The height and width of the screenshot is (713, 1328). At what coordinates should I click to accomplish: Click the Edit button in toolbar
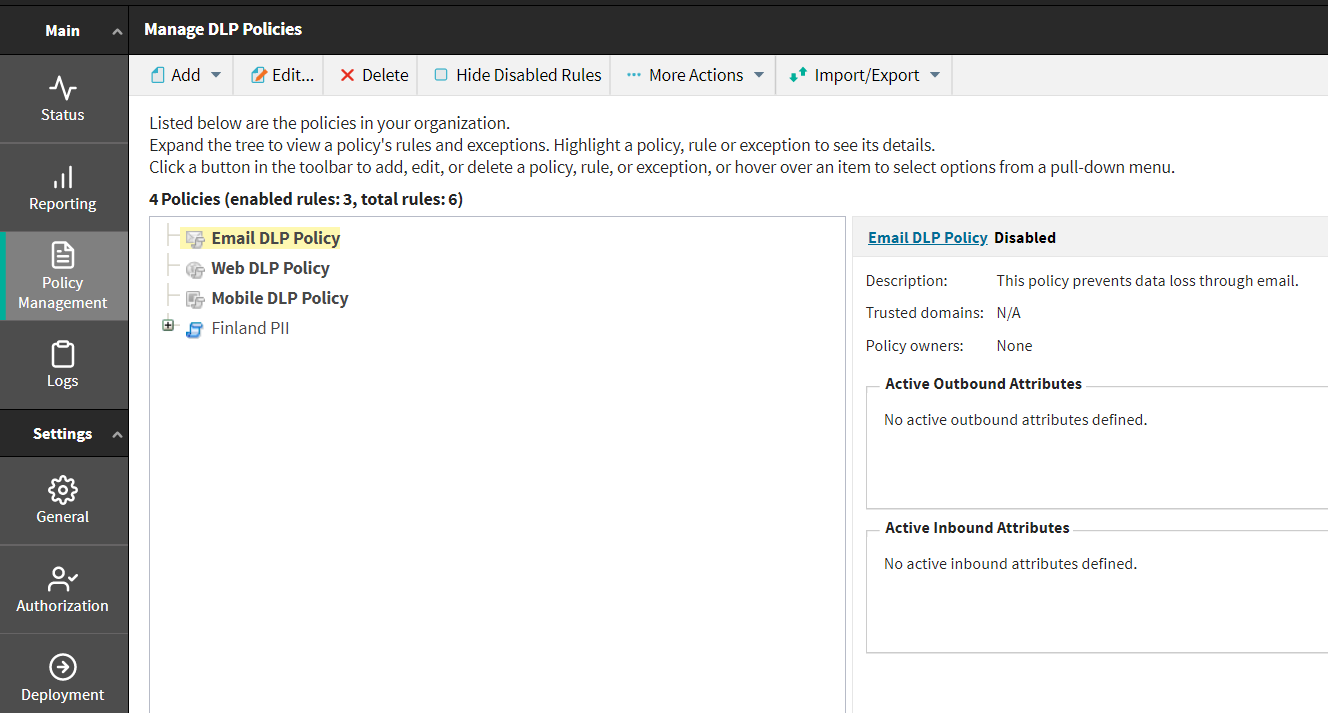click(x=281, y=75)
